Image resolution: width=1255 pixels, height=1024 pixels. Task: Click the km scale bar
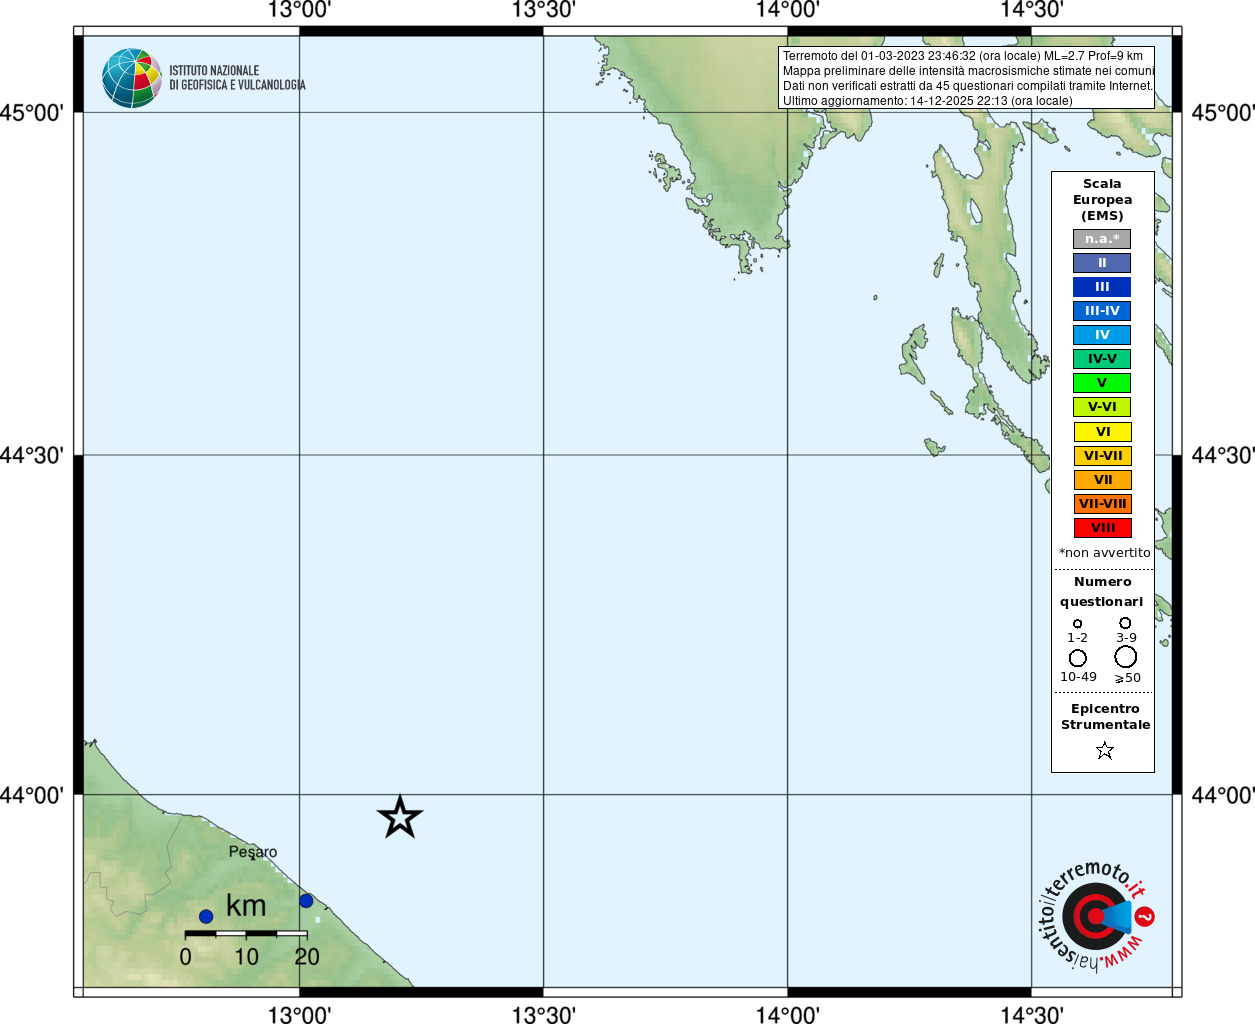246,933
